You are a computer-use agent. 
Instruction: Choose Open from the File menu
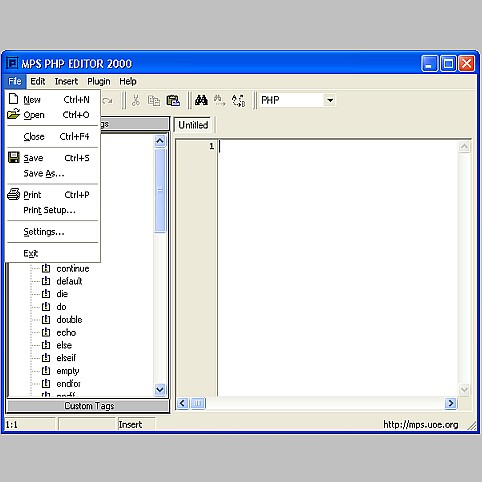pyautogui.click(x=53, y=115)
